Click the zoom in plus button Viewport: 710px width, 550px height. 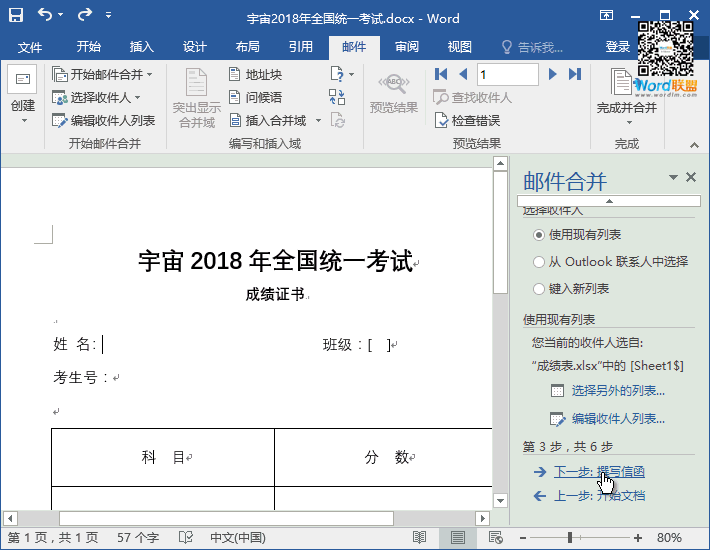(x=638, y=538)
